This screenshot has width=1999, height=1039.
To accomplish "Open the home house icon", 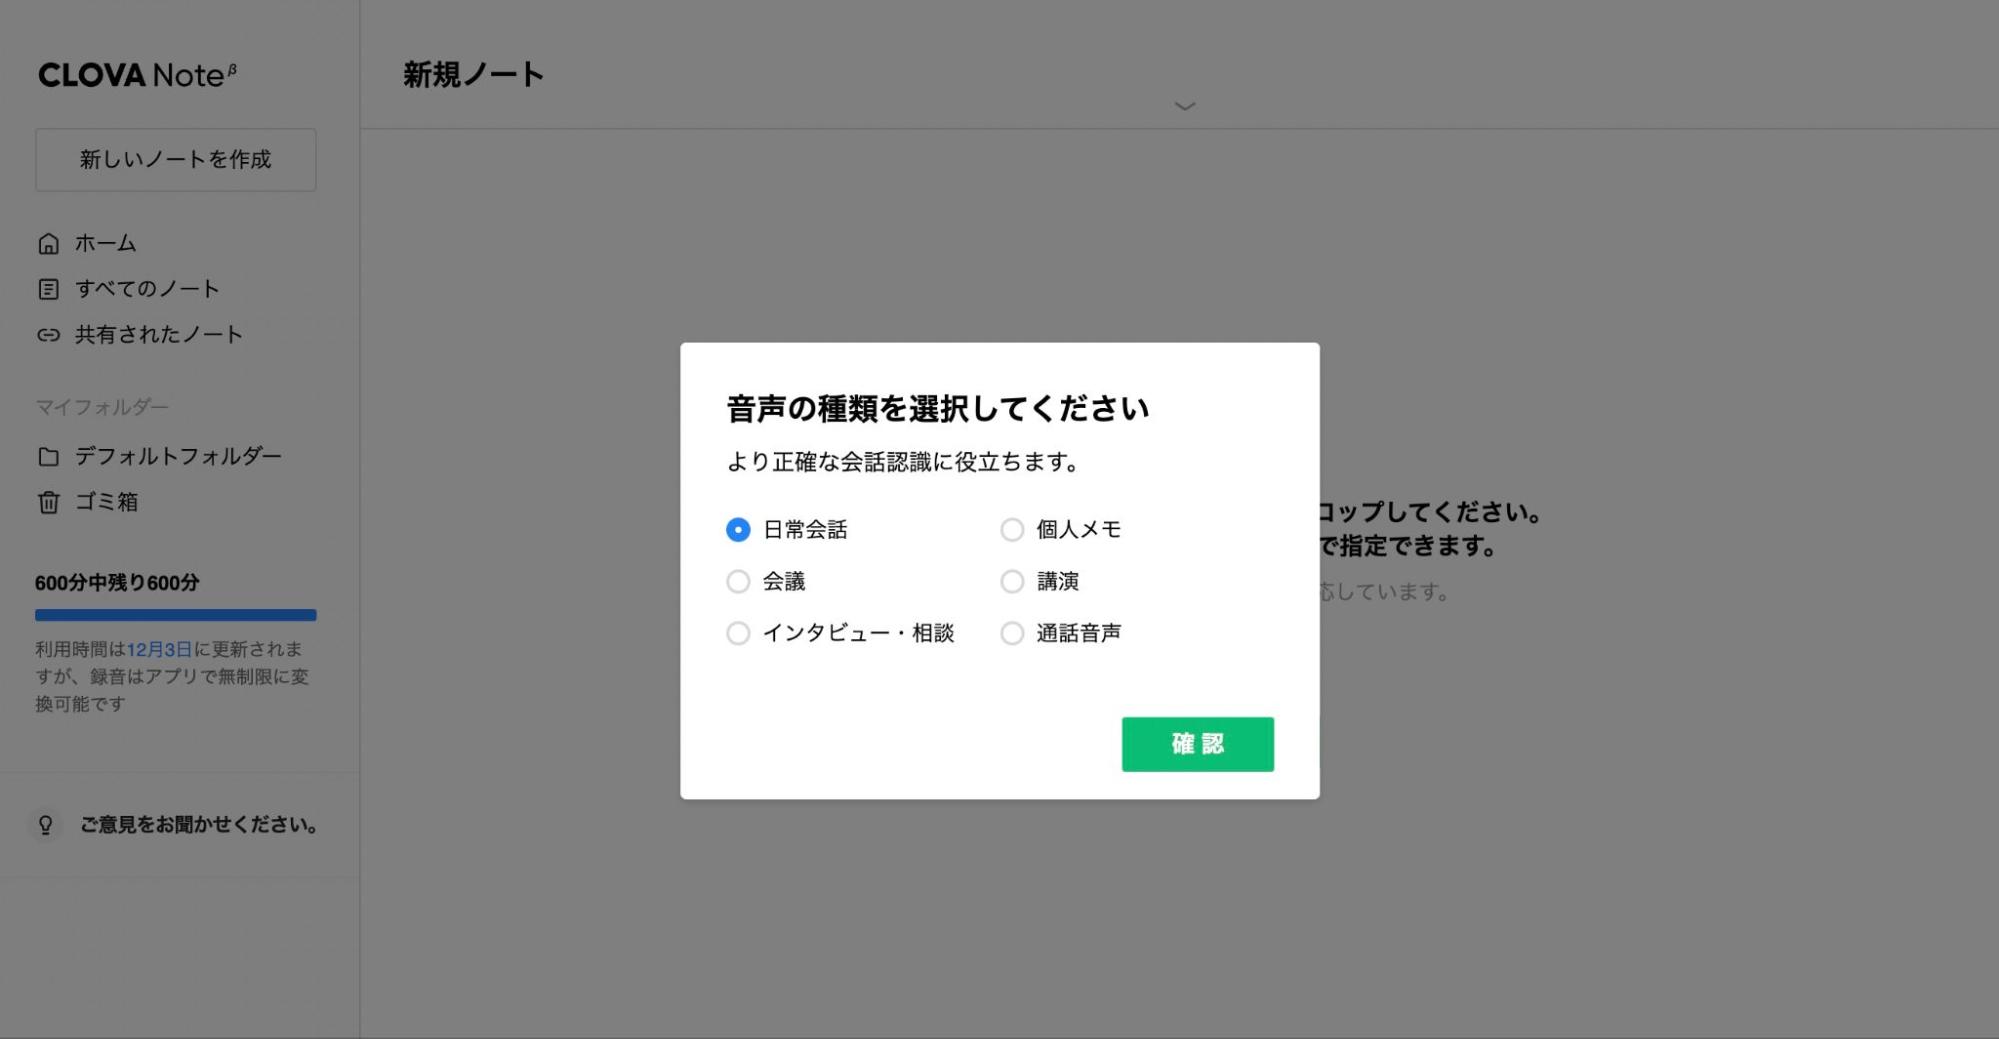I will point(48,244).
